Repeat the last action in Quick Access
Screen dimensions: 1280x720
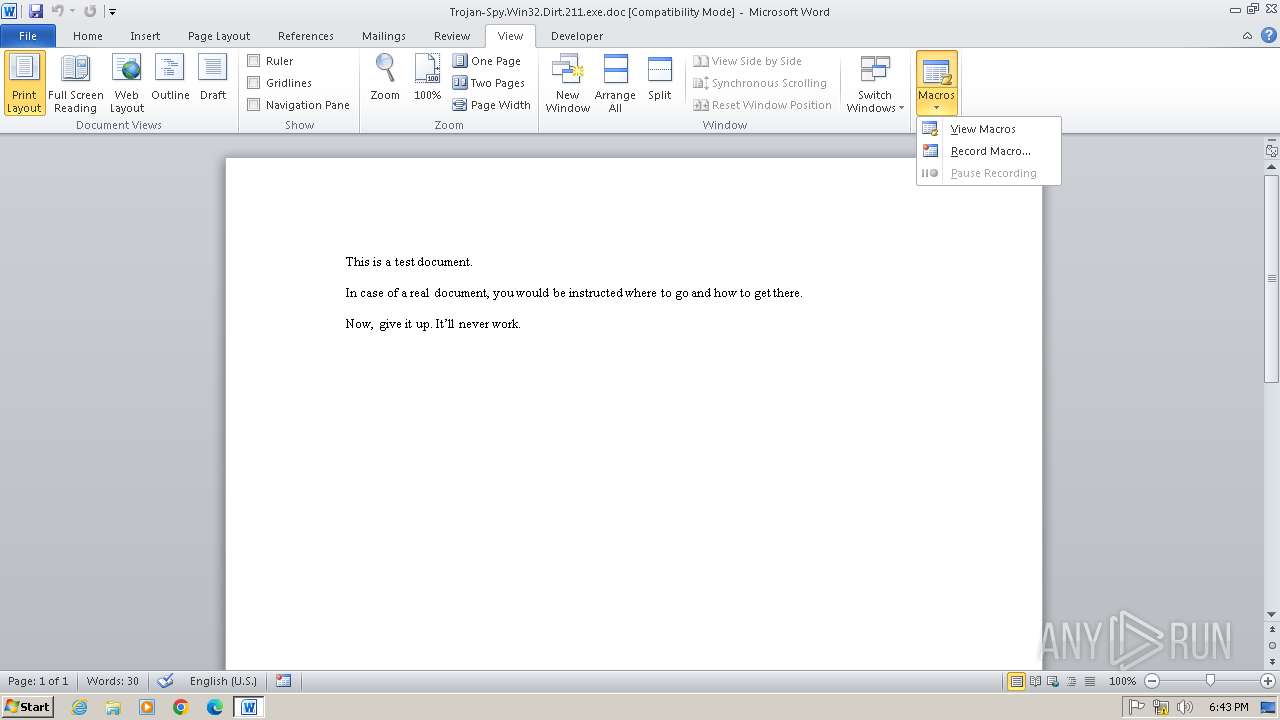[90, 11]
